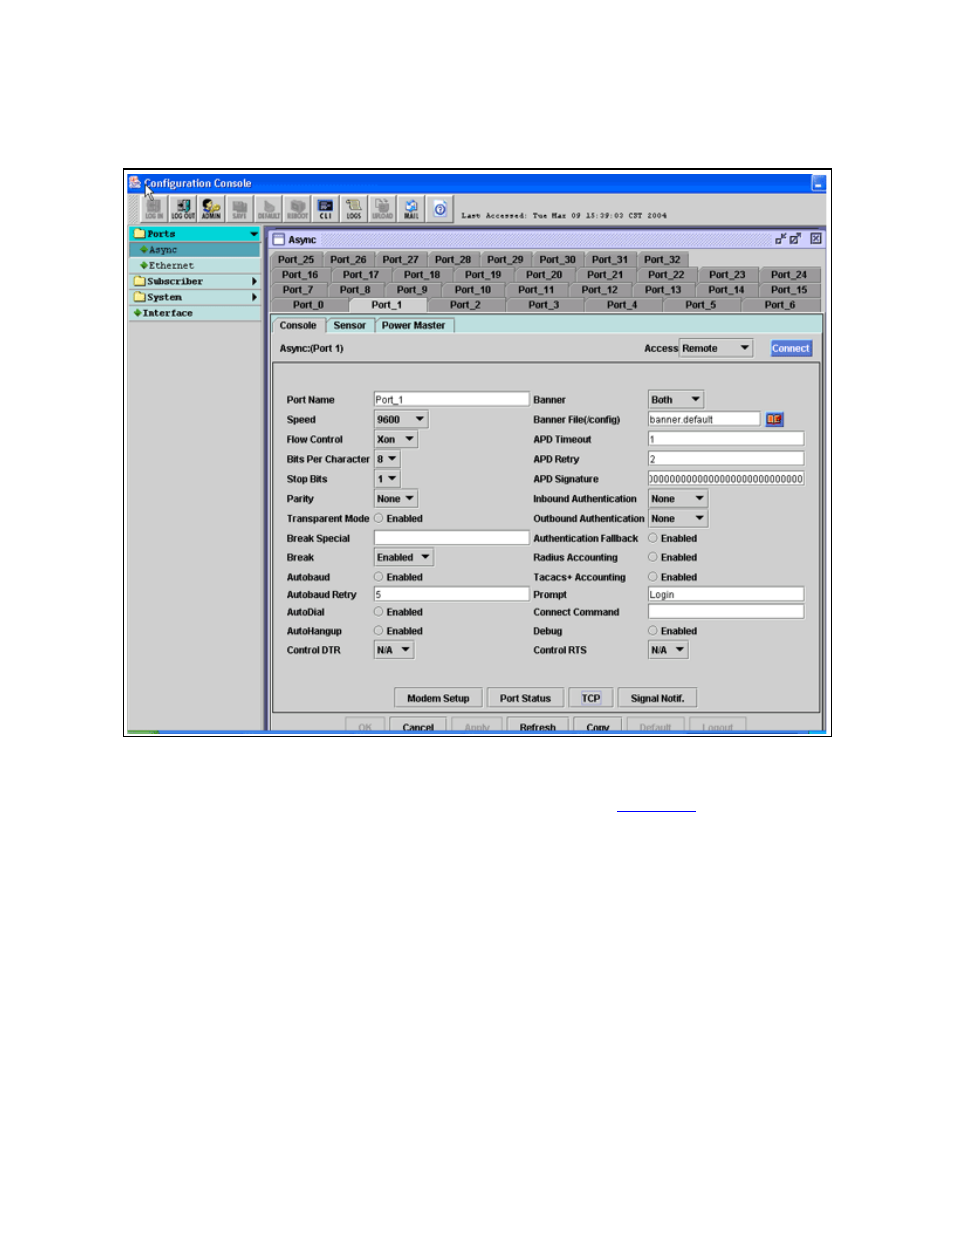Open the Banner Both dropdown
This screenshot has height=1235, width=954.
pyautogui.click(x=676, y=399)
